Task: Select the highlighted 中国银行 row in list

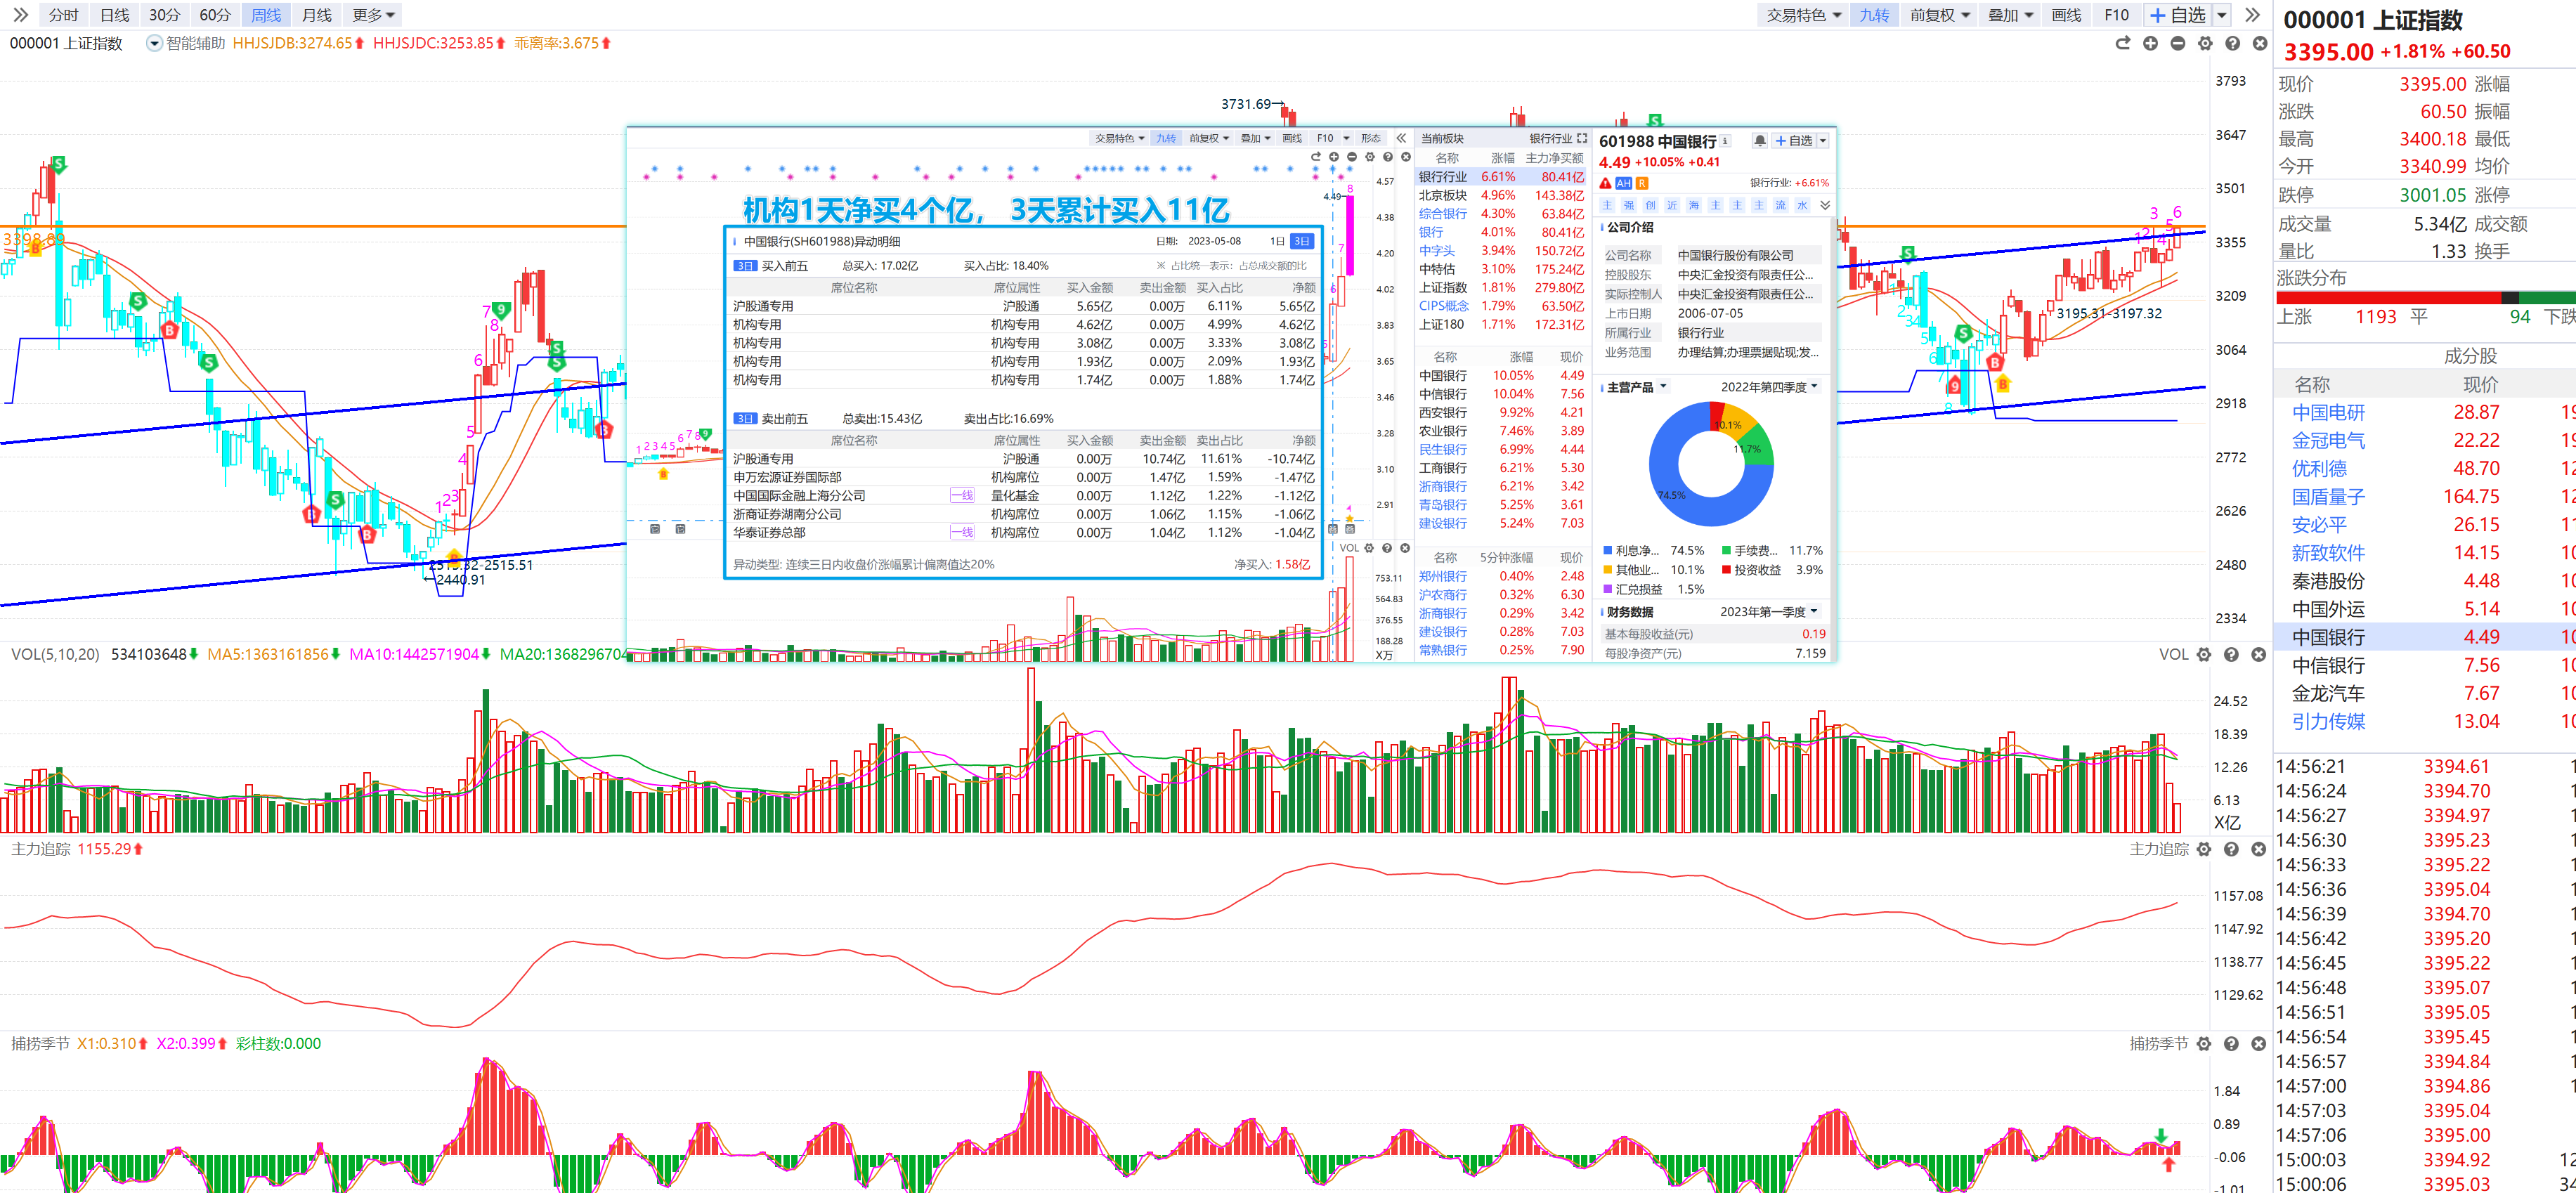Action: [2425, 636]
